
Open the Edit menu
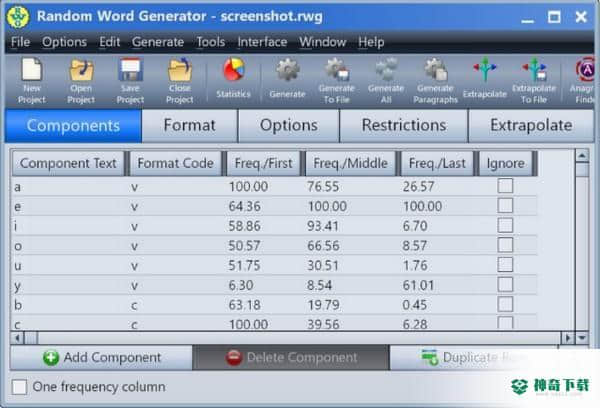pyautogui.click(x=109, y=42)
